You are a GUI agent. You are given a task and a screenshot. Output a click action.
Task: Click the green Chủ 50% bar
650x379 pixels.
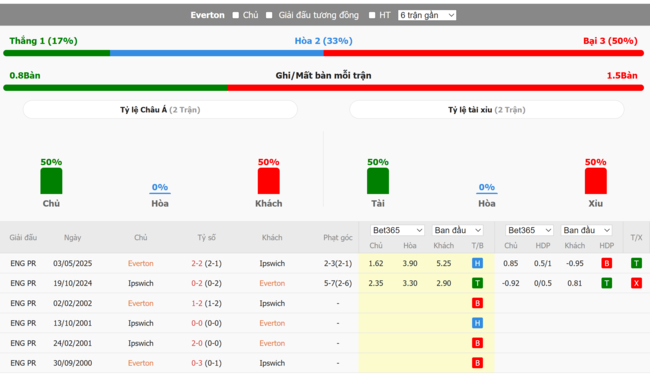51,181
